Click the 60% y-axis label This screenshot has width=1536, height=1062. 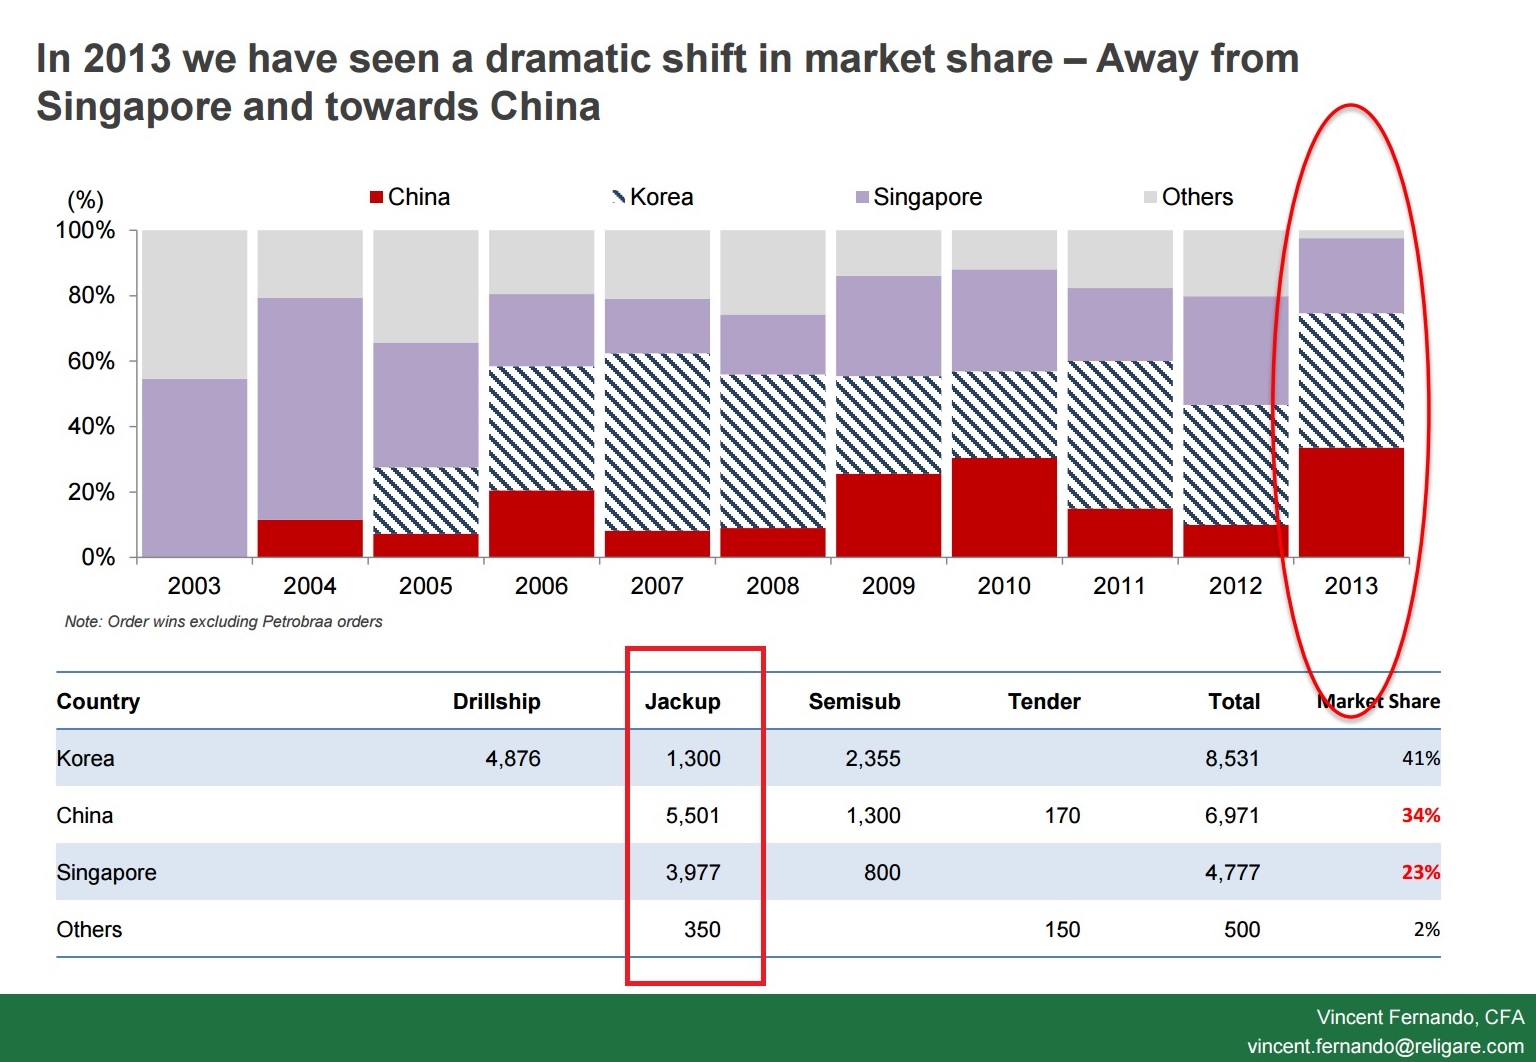tap(91, 361)
